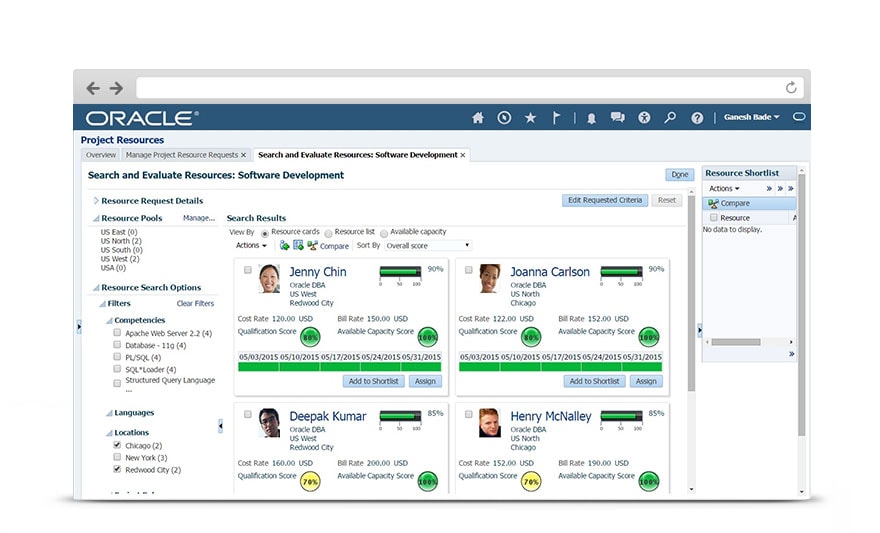Select the Available capacity view option
Image resolution: width=880 pixels, height=533 pixels.
384,233
